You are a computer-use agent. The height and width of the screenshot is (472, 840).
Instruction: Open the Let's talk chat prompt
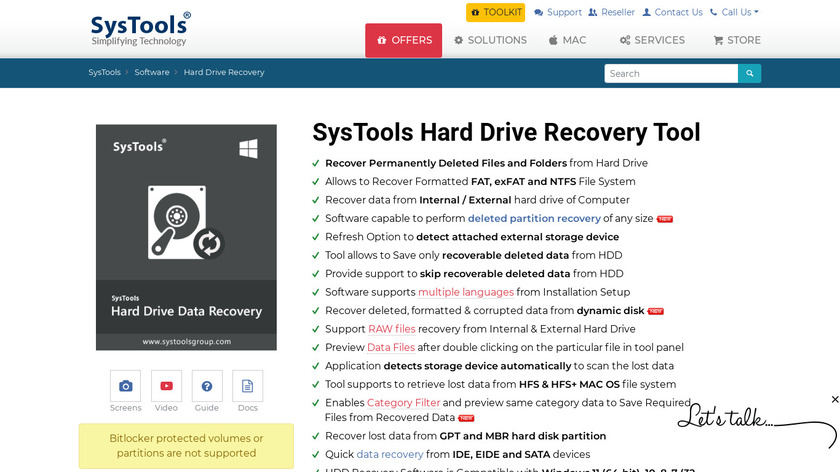[755, 423]
